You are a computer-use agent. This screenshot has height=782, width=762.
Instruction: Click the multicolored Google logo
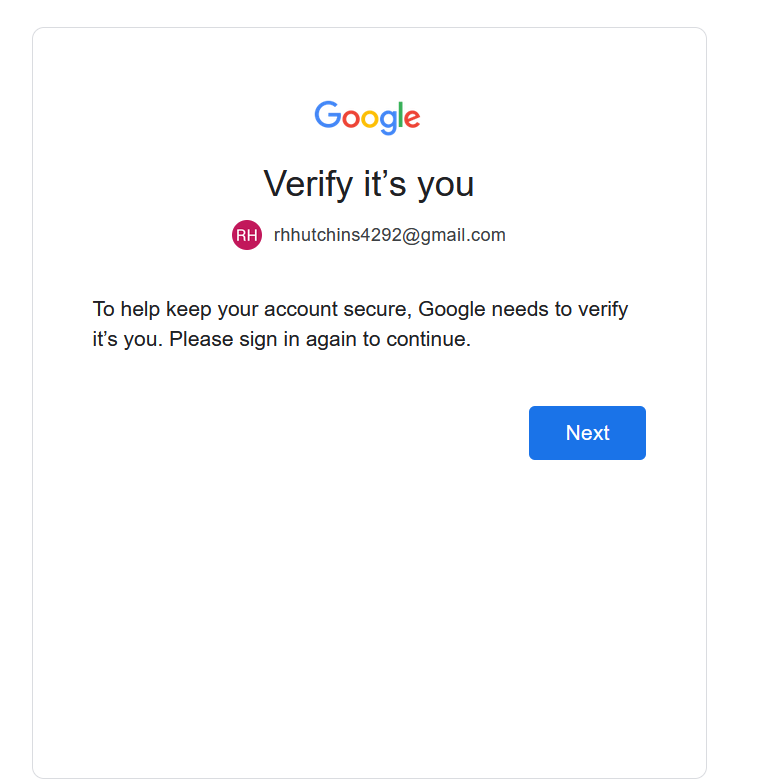368,118
